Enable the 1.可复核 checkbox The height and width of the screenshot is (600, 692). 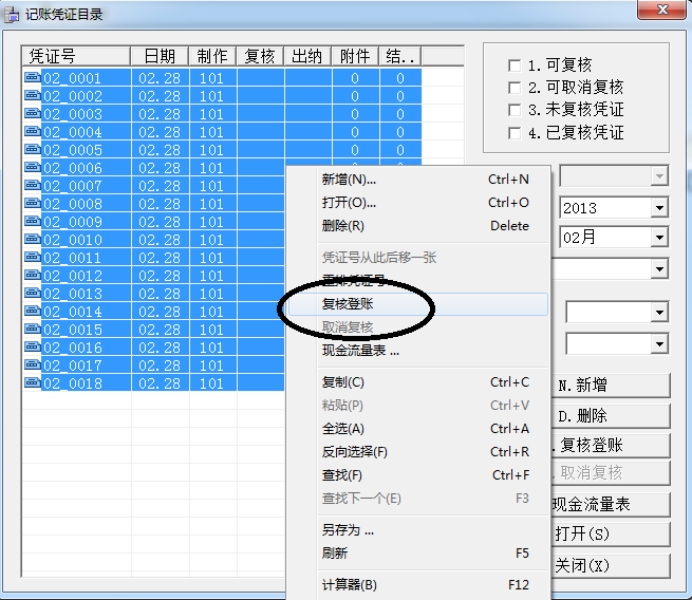[x=514, y=66]
